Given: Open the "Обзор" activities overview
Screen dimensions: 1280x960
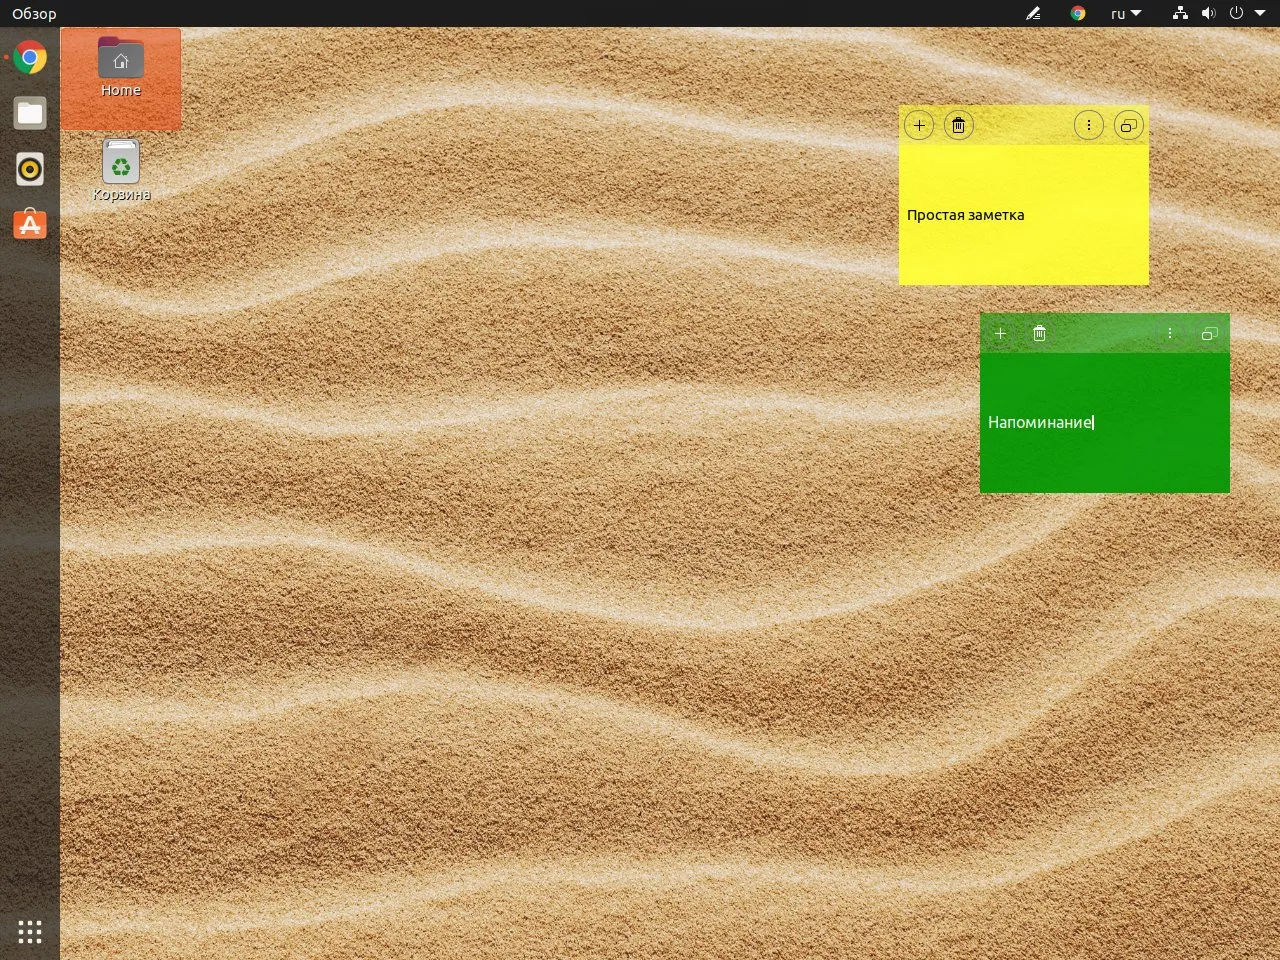Looking at the screenshot, I should [34, 14].
